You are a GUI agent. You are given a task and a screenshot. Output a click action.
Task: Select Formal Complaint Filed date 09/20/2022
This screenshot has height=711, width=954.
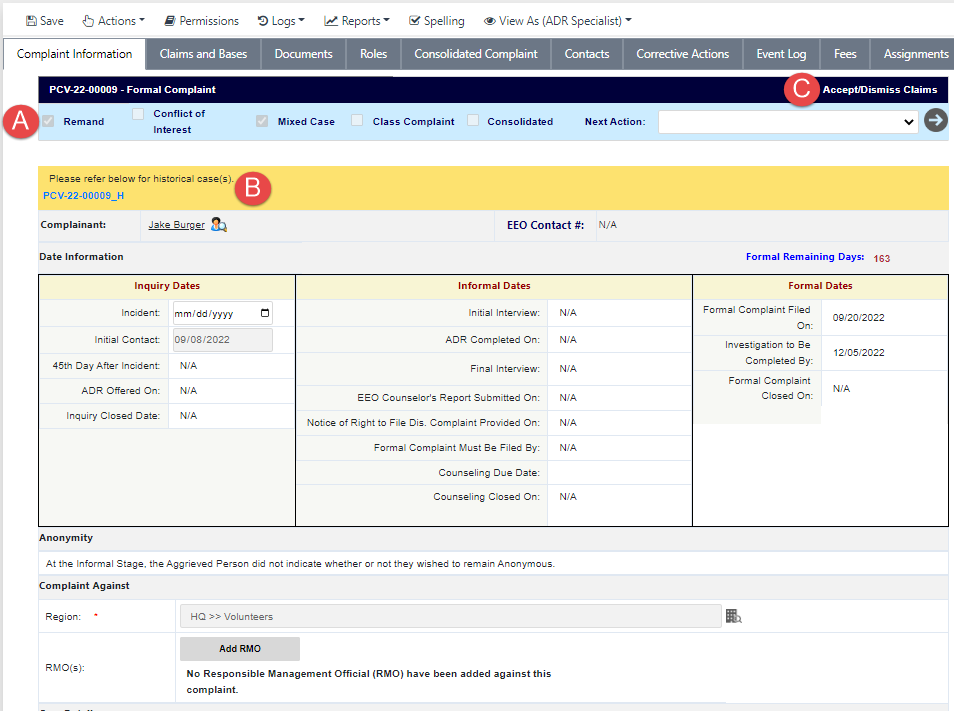pyautogui.click(x=858, y=317)
